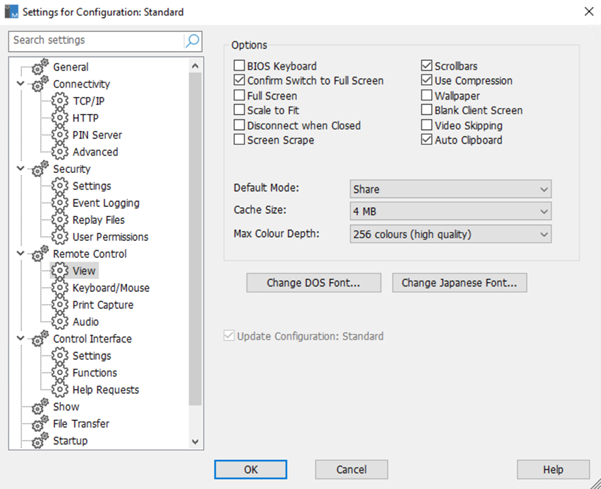Click the gear icon next to TCP/IP
The height and width of the screenshot is (489, 601).
point(60,101)
